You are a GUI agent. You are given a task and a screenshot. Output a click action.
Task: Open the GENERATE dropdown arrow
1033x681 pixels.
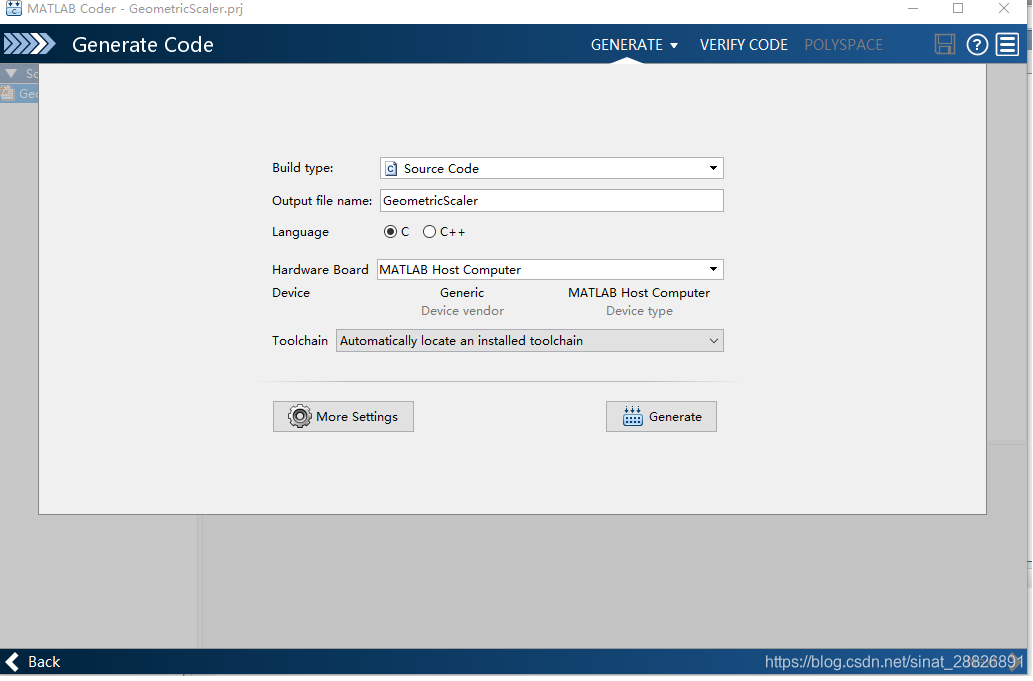(x=674, y=45)
